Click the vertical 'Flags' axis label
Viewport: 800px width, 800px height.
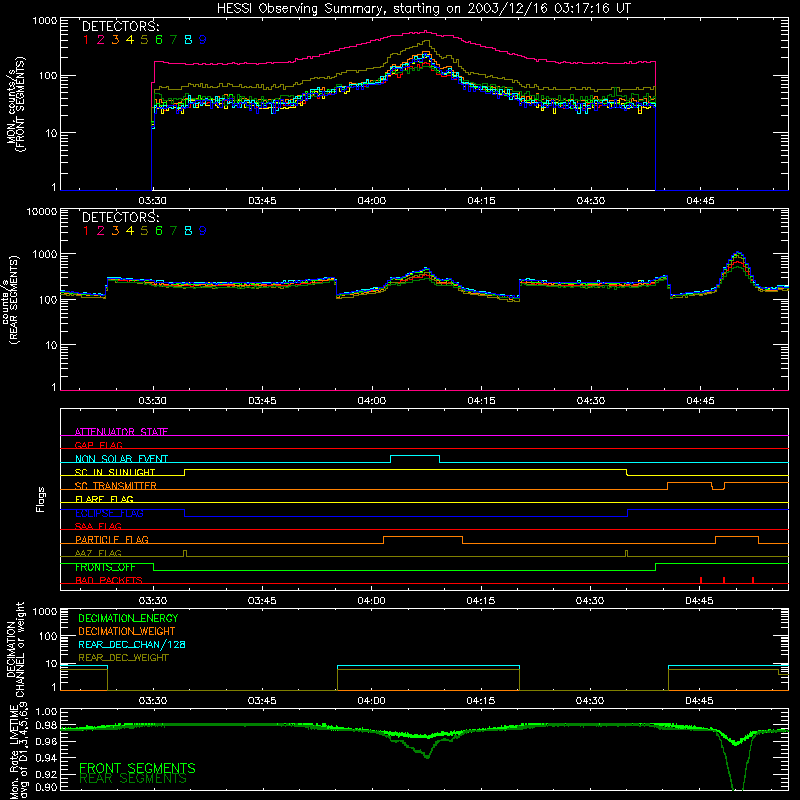pyautogui.click(x=41, y=499)
